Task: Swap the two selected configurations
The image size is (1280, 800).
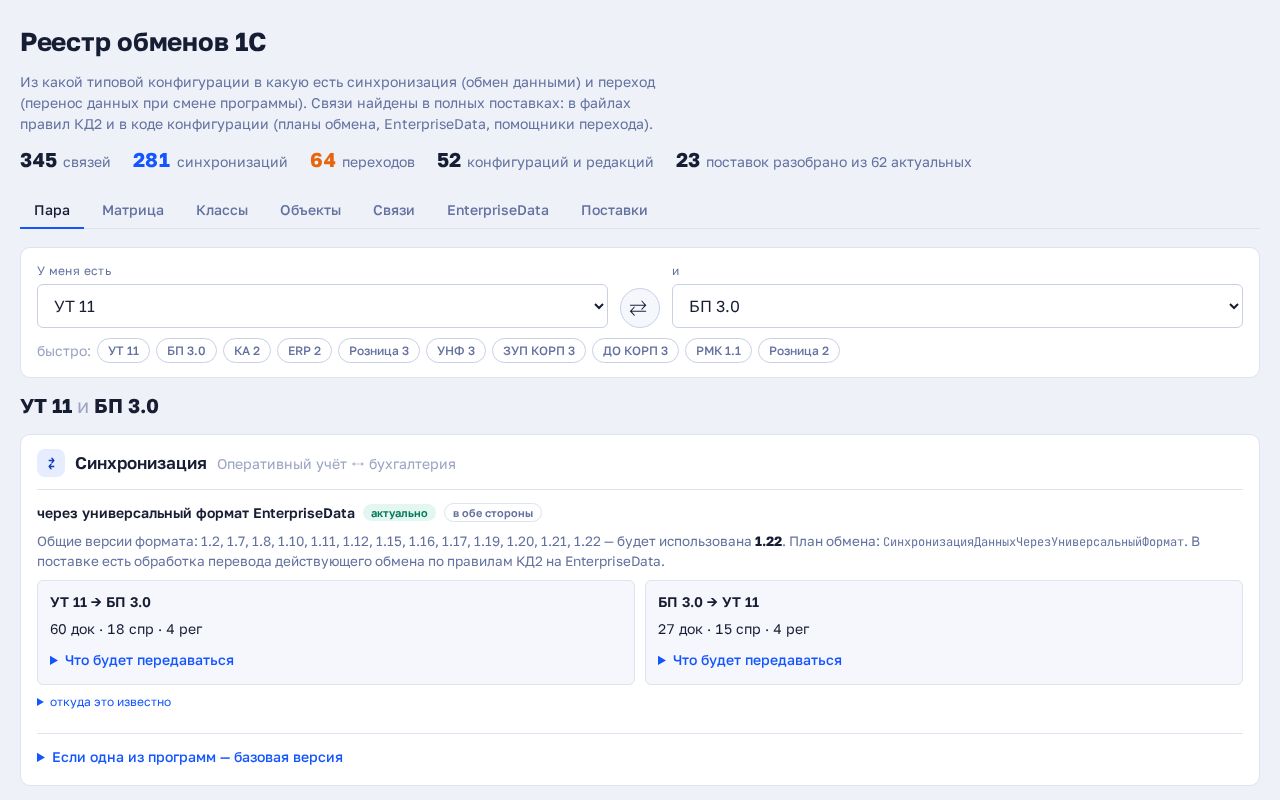Action: 640,307
